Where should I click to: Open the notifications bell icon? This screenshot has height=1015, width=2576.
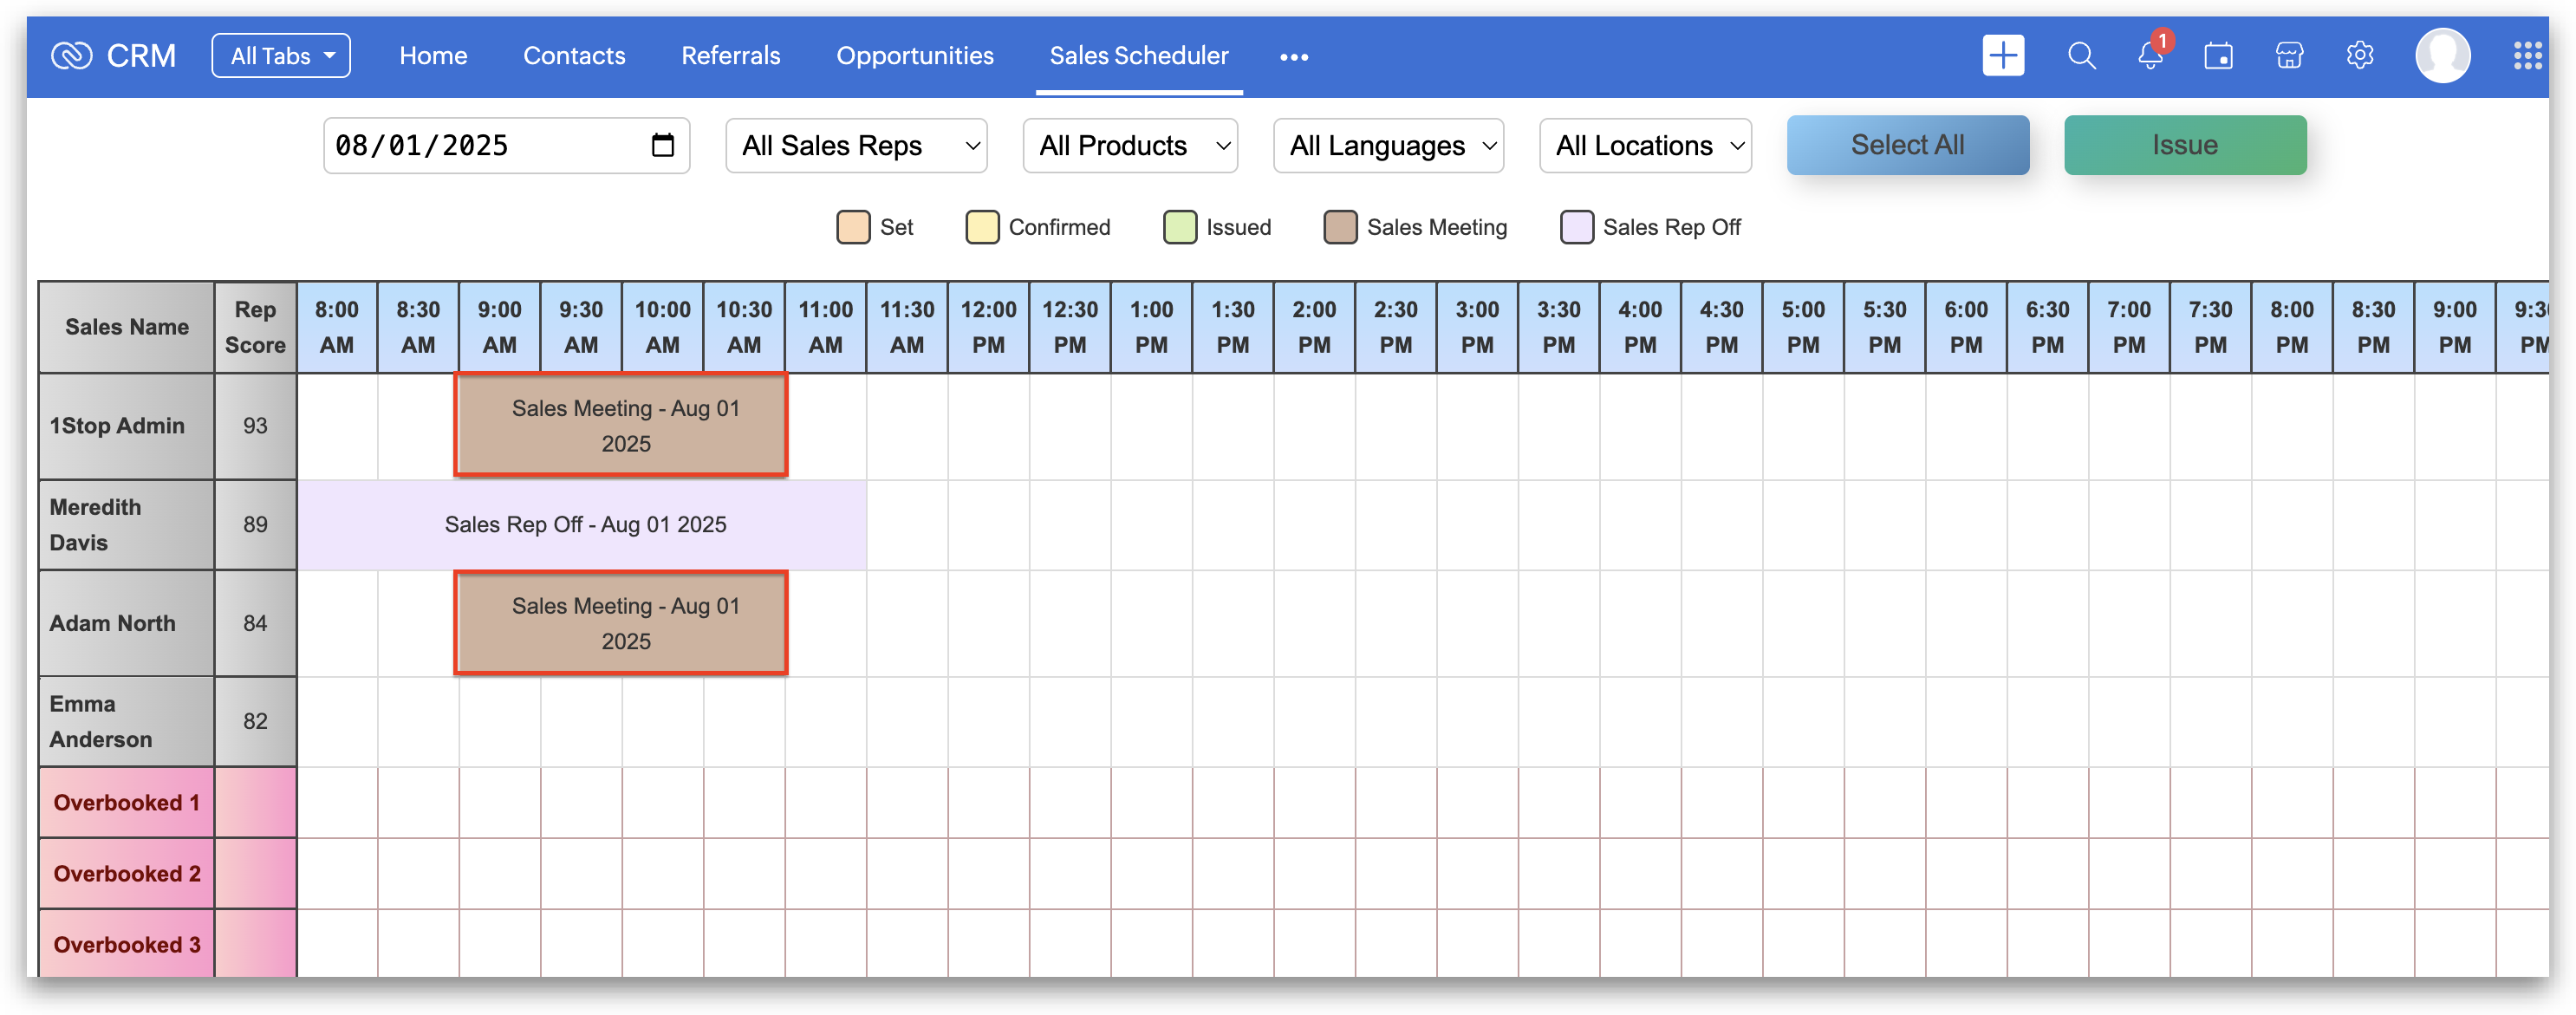2149,56
